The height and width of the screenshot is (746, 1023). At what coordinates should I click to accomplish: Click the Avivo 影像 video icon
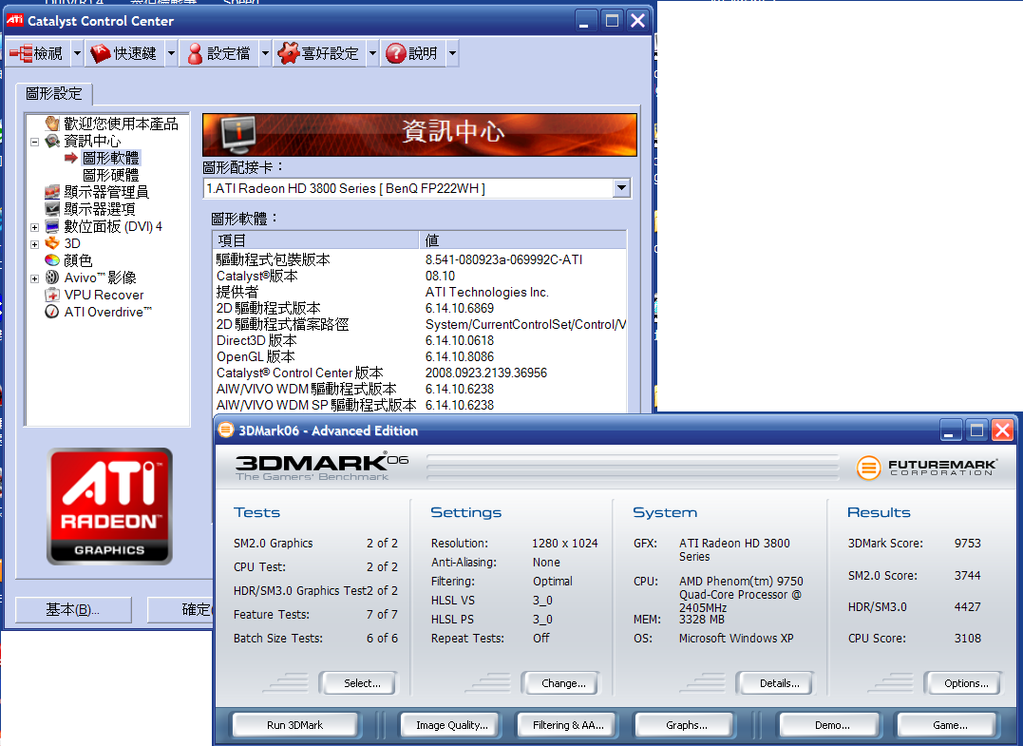(53, 277)
